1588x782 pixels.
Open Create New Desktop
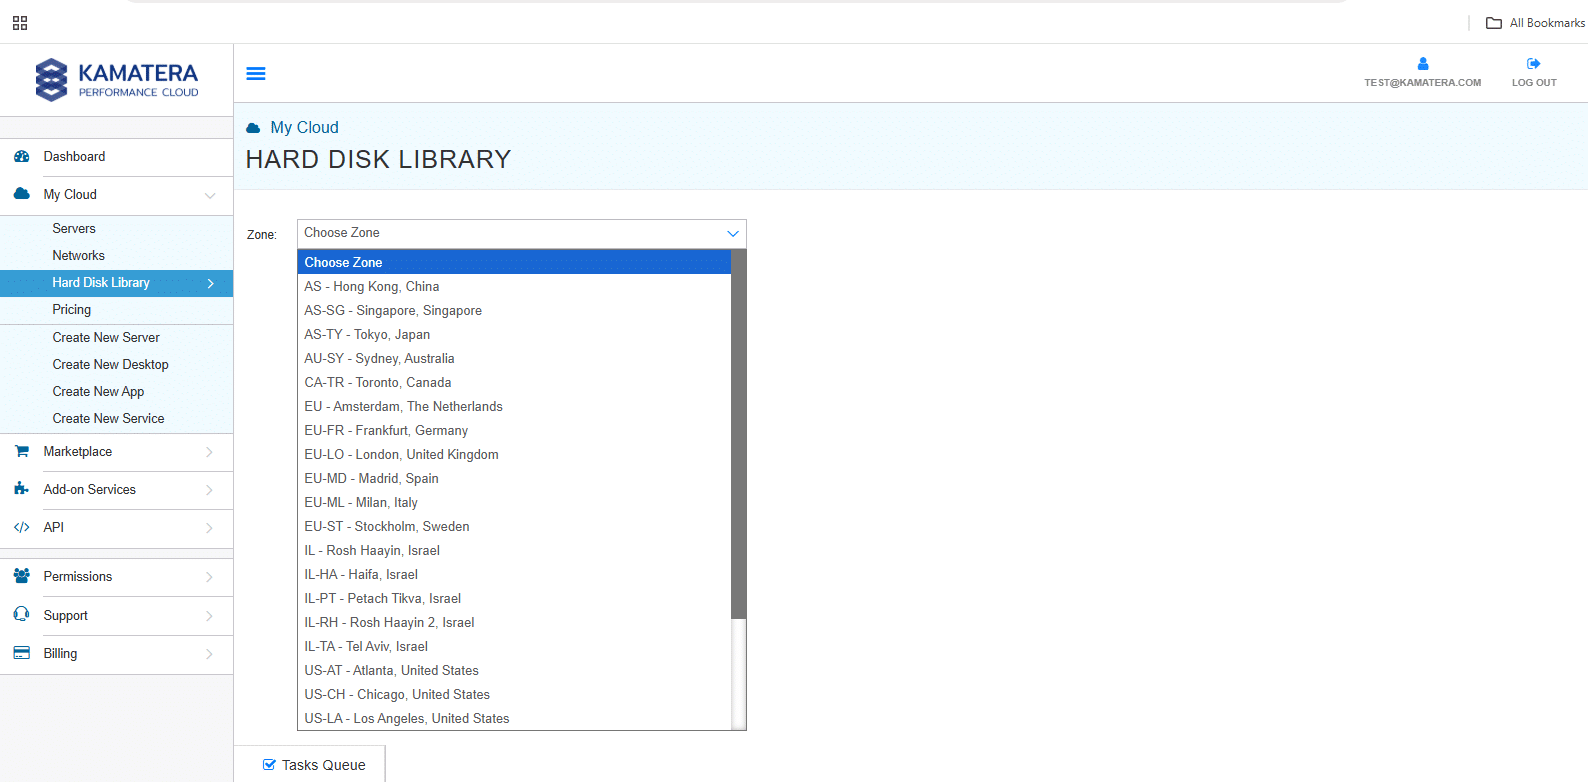[110, 365]
